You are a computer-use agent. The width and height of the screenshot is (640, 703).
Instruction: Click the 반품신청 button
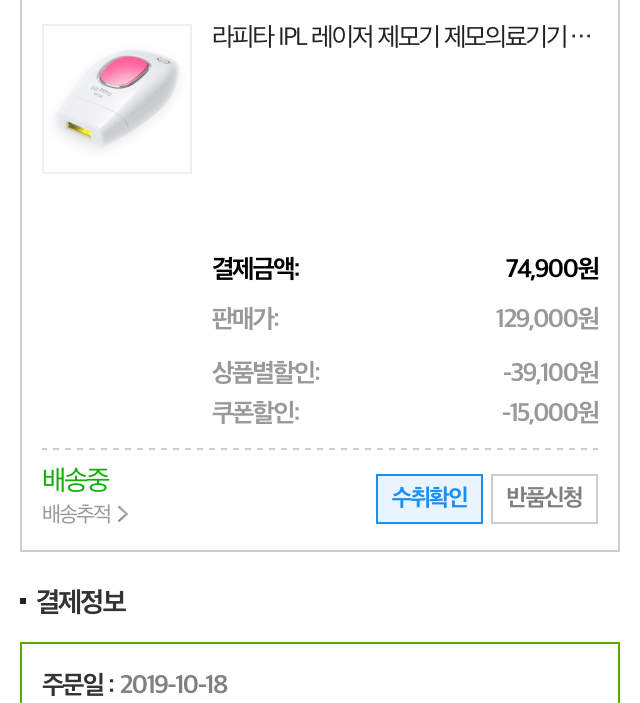544,498
